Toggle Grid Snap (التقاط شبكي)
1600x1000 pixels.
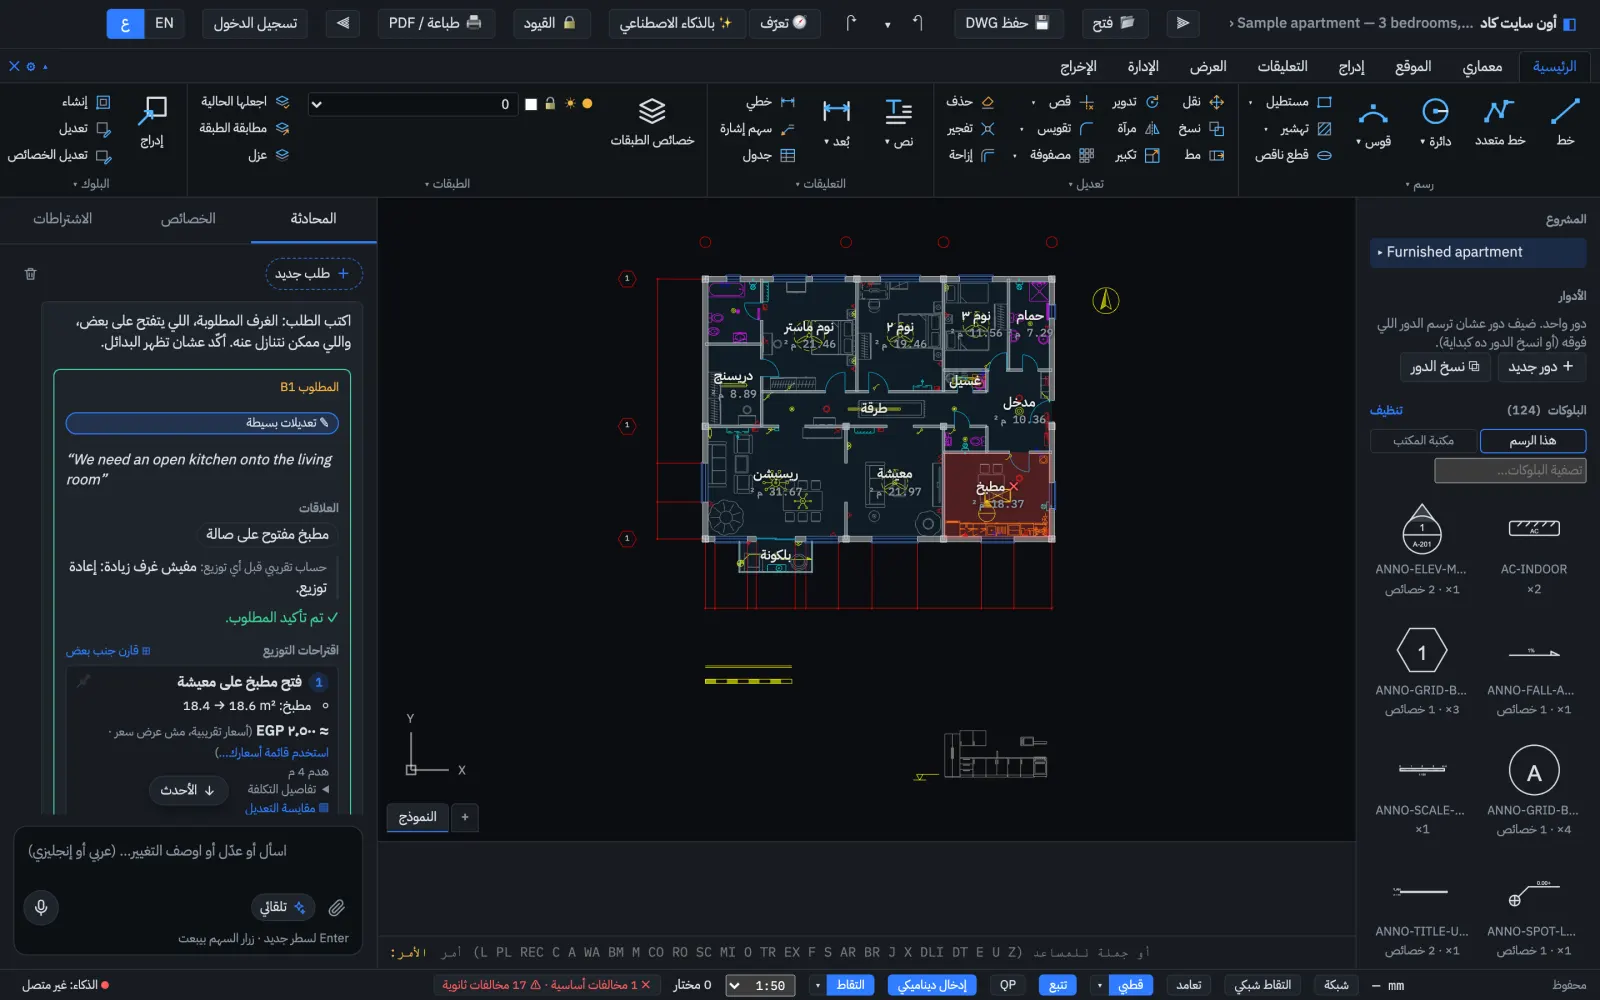click(x=1263, y=985)
